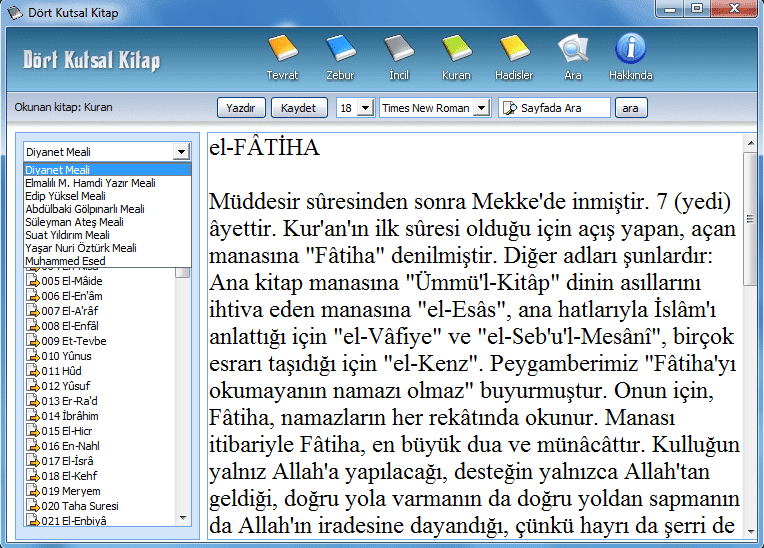Open sure 021 El-Enbiyâ

coord(74,521)
